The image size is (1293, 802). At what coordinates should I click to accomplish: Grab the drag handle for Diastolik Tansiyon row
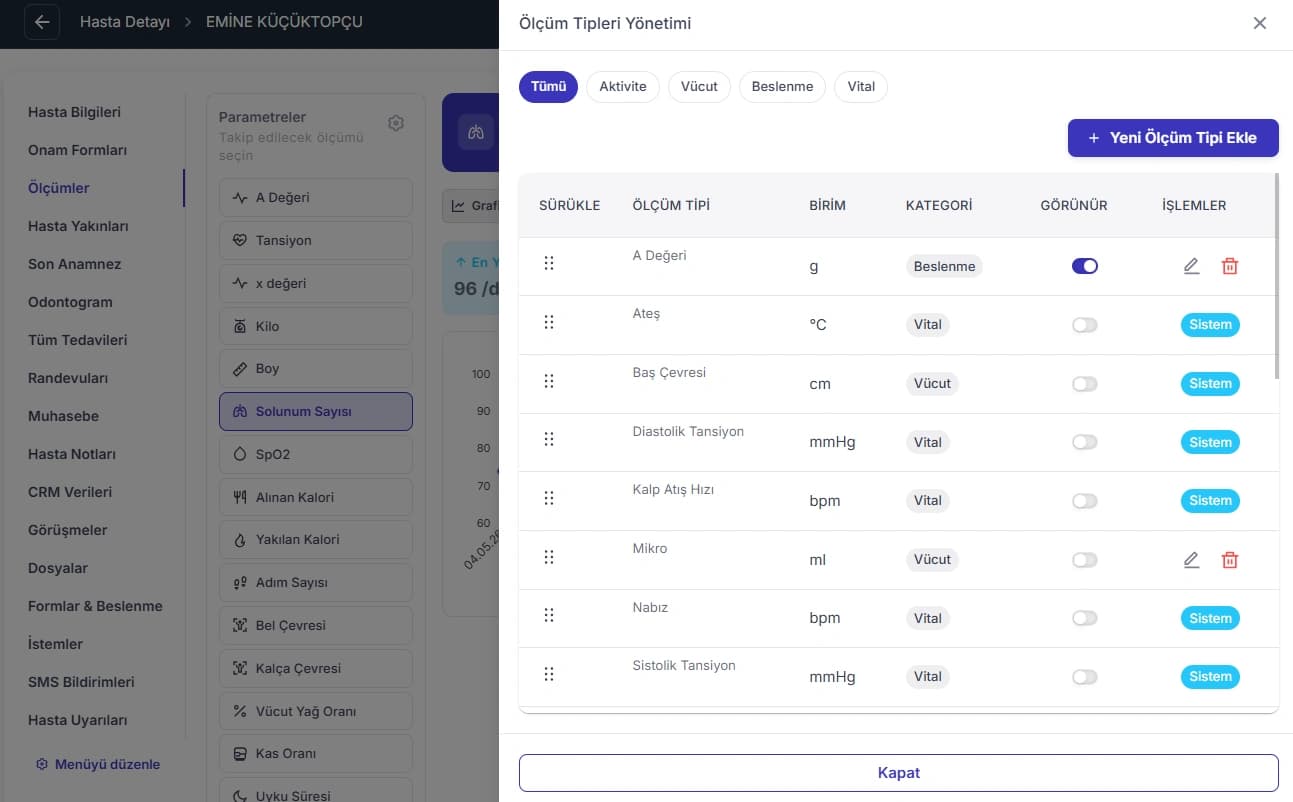coord(549,439)
